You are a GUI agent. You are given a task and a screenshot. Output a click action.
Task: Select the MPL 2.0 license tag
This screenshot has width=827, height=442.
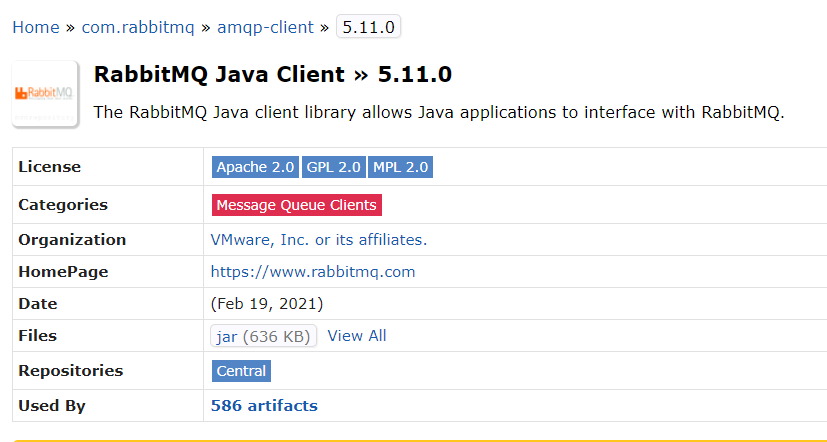(x=400, y=167)
